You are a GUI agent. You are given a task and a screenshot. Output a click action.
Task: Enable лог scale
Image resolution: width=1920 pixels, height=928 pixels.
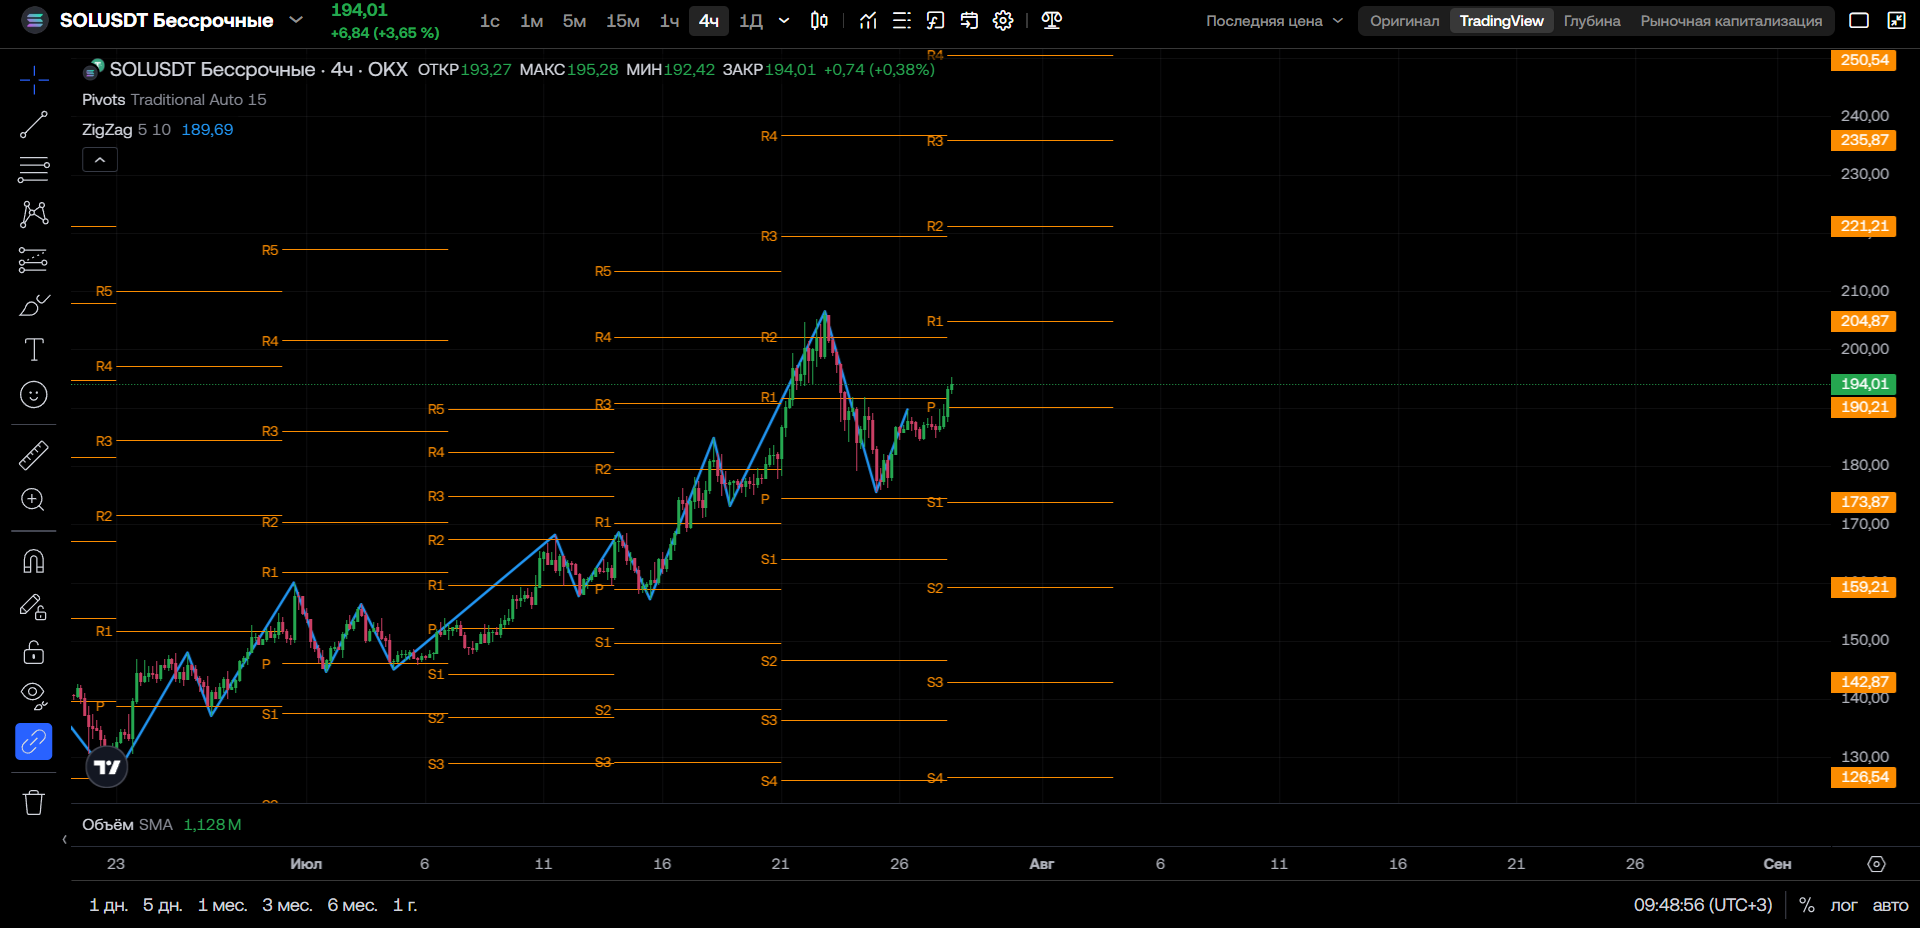pyautogui.click(x=1843, y=905)
